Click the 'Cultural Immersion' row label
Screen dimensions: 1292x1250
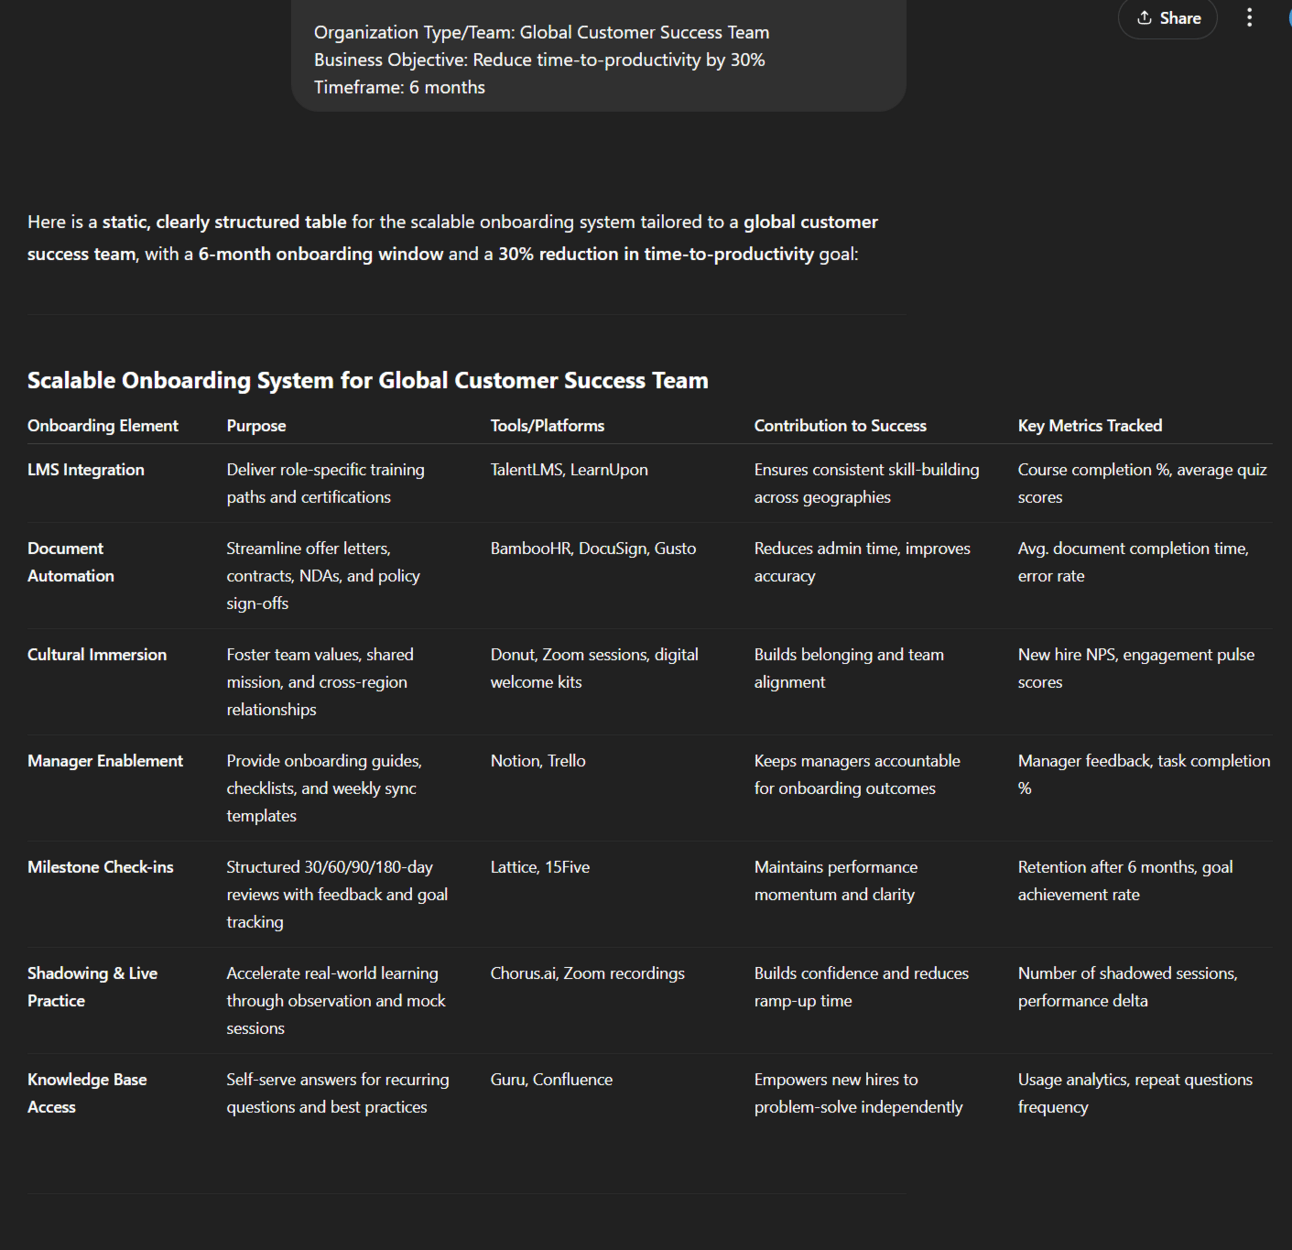(97, 655)
